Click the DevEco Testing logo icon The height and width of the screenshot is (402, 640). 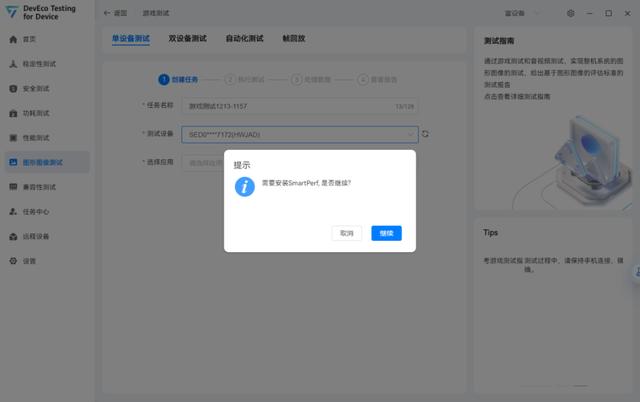(x=12, y=12)
